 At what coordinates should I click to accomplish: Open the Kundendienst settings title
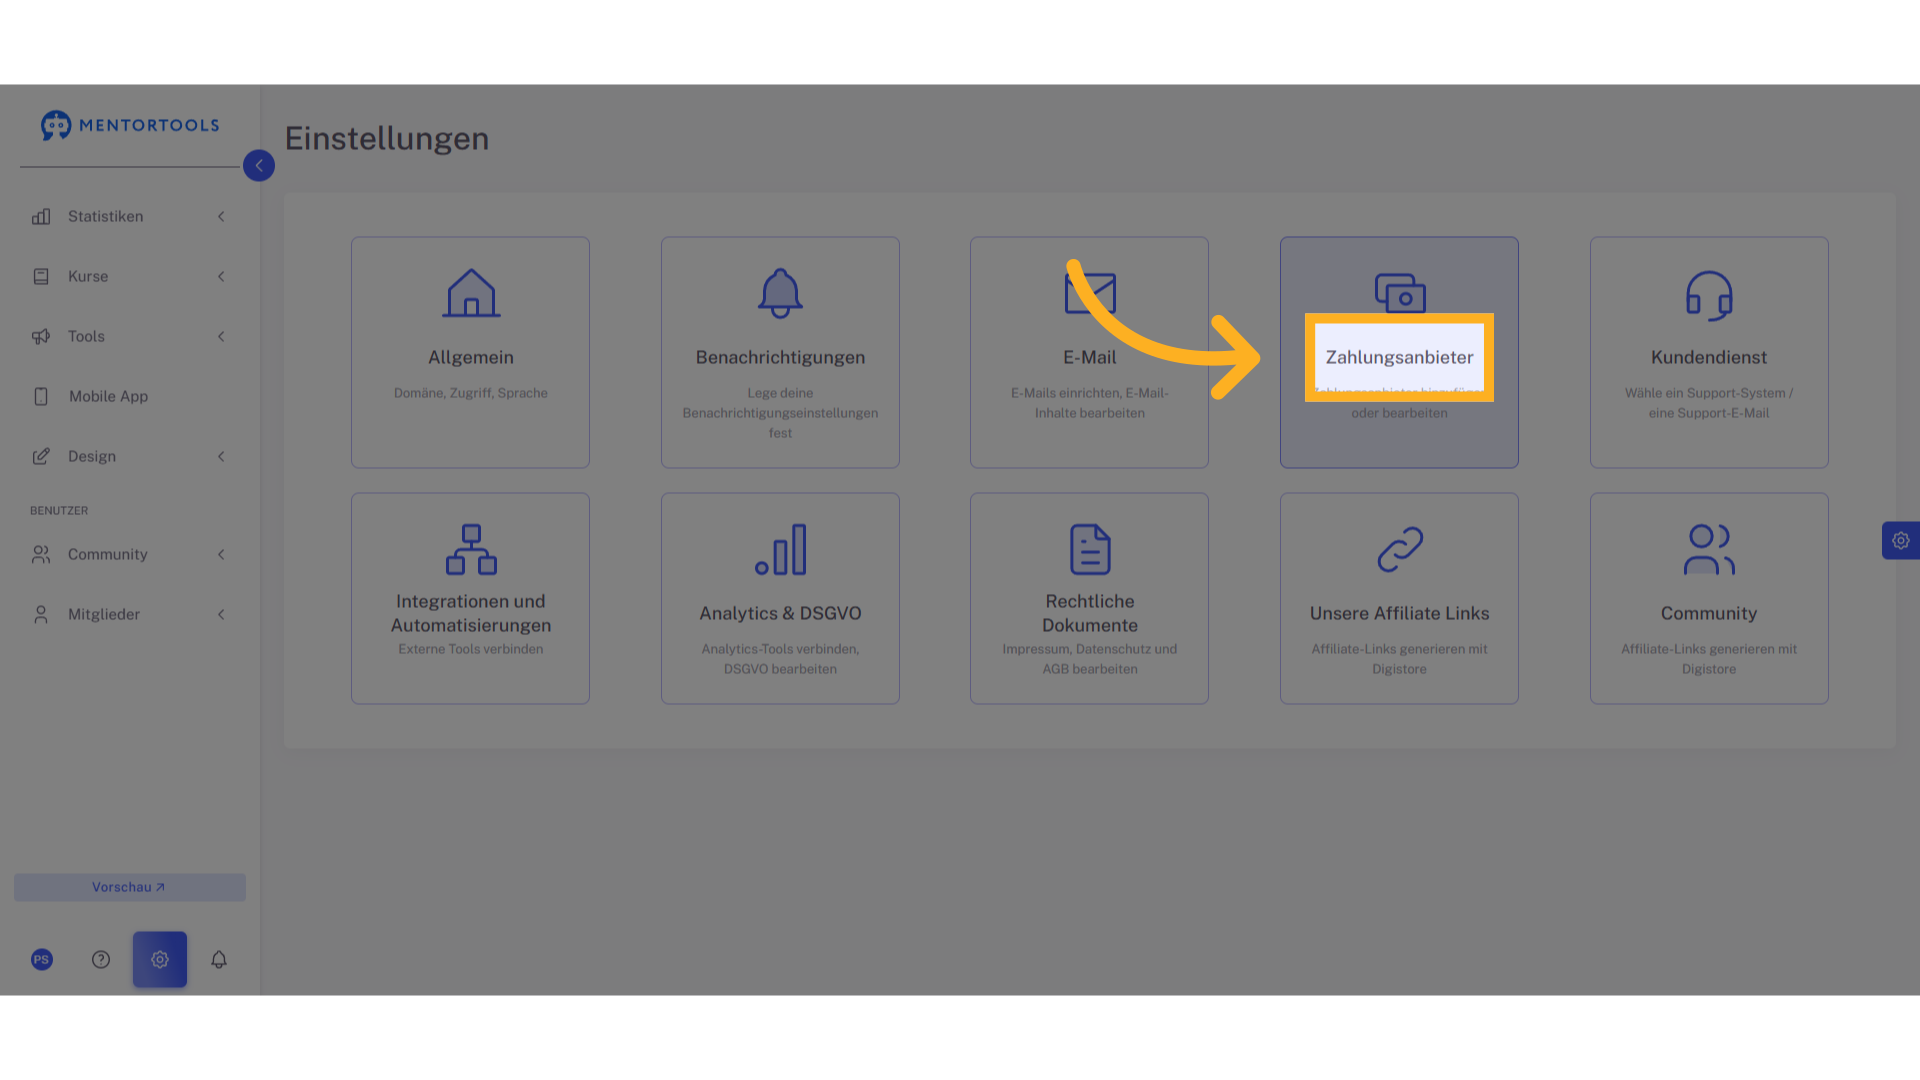point(1709,358)
